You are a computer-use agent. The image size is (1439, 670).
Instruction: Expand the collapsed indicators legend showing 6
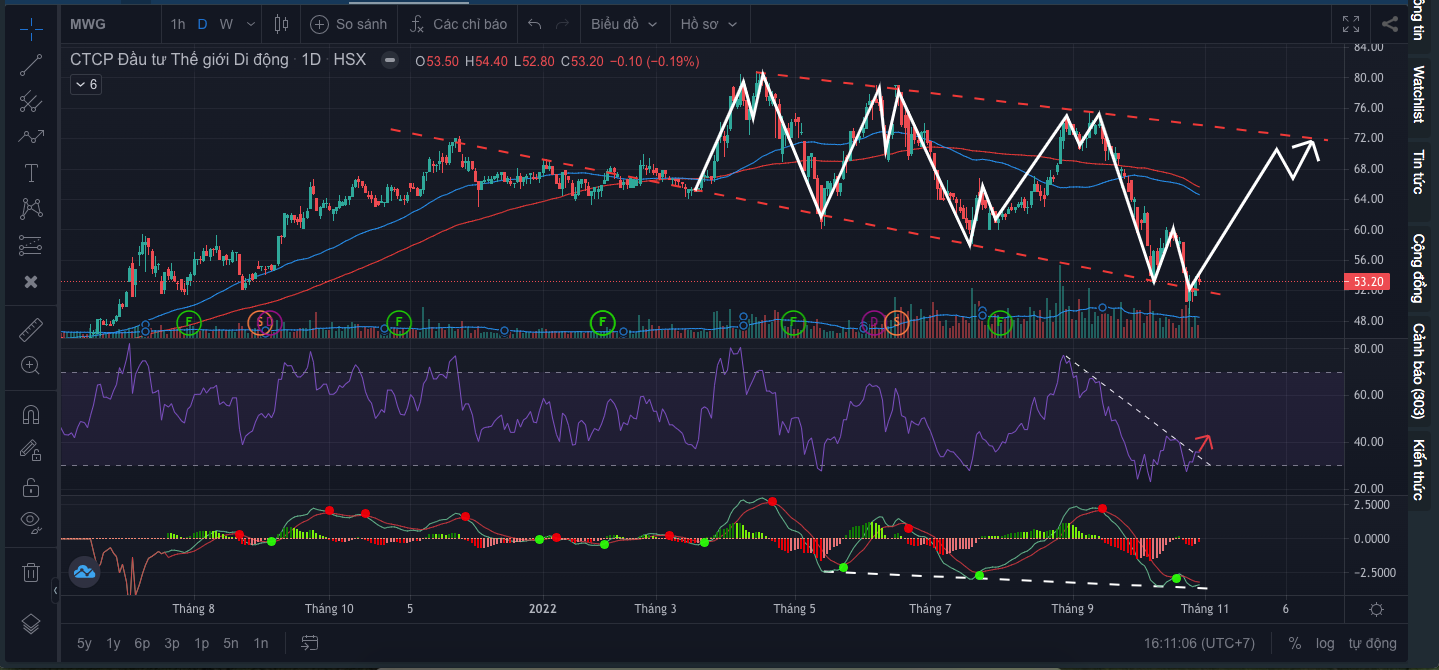coord(85,85)
